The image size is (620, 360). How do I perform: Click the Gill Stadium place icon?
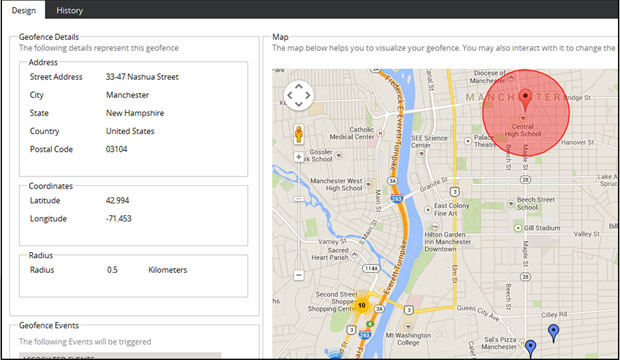(518, 228)
